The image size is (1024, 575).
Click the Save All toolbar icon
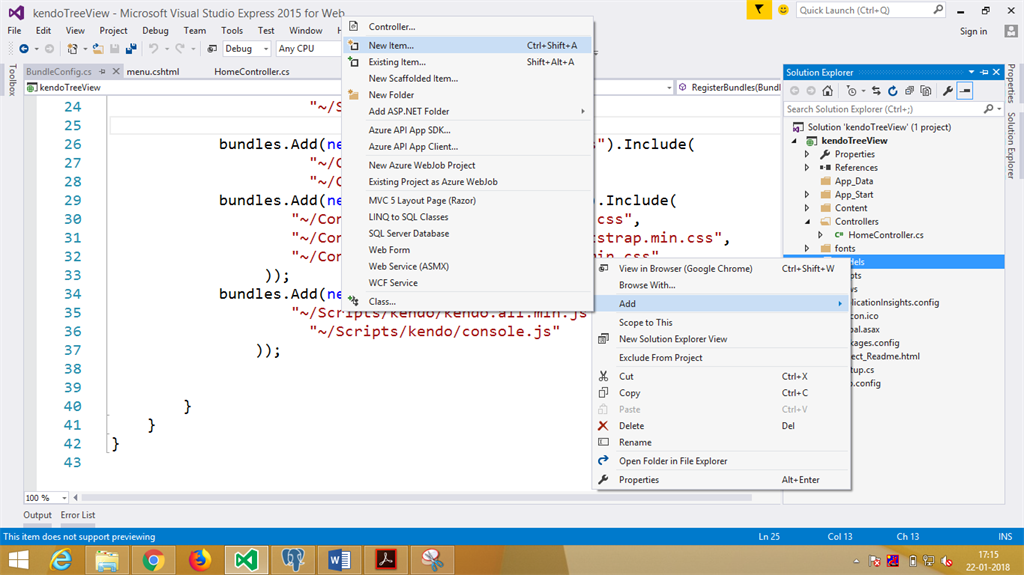(x=131, y=48)
